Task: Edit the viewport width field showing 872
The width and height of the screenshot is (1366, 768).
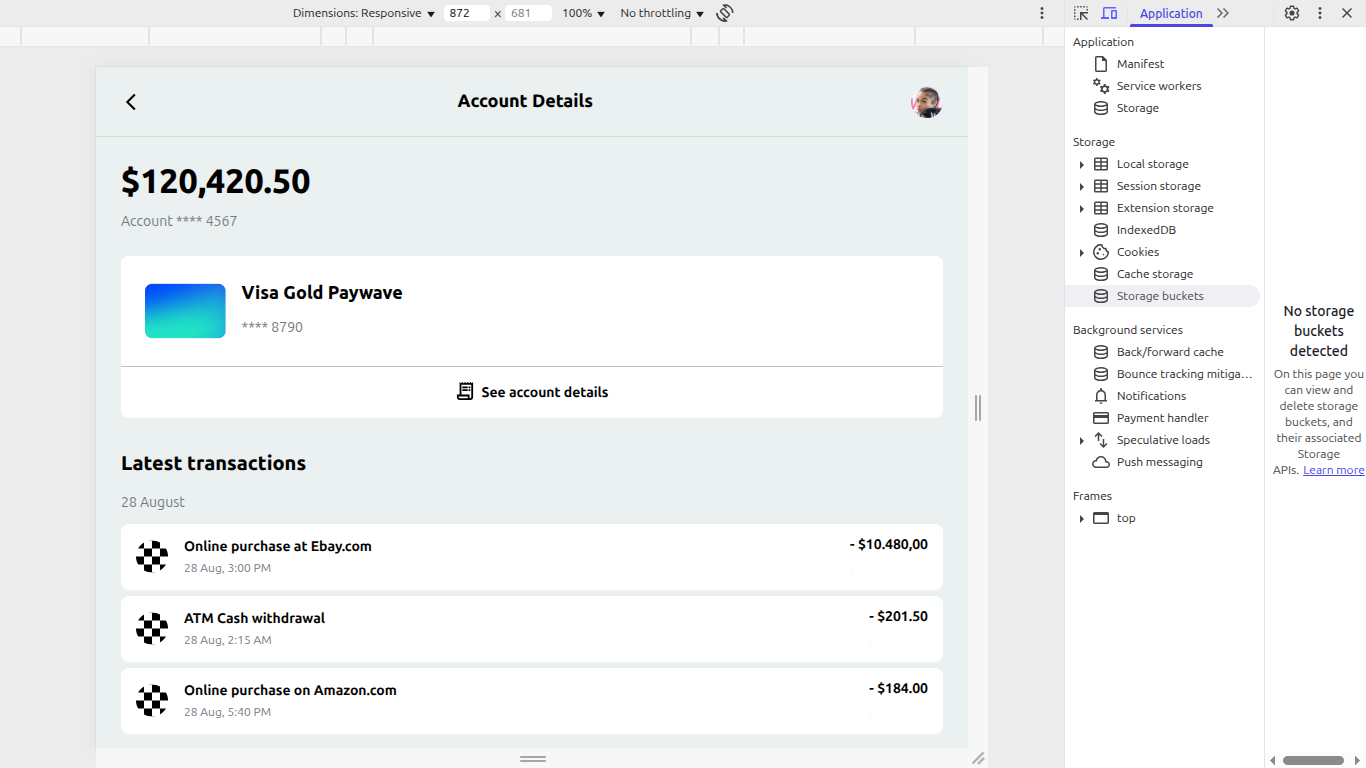Action: pyautogui.click(x=466, y=13)
